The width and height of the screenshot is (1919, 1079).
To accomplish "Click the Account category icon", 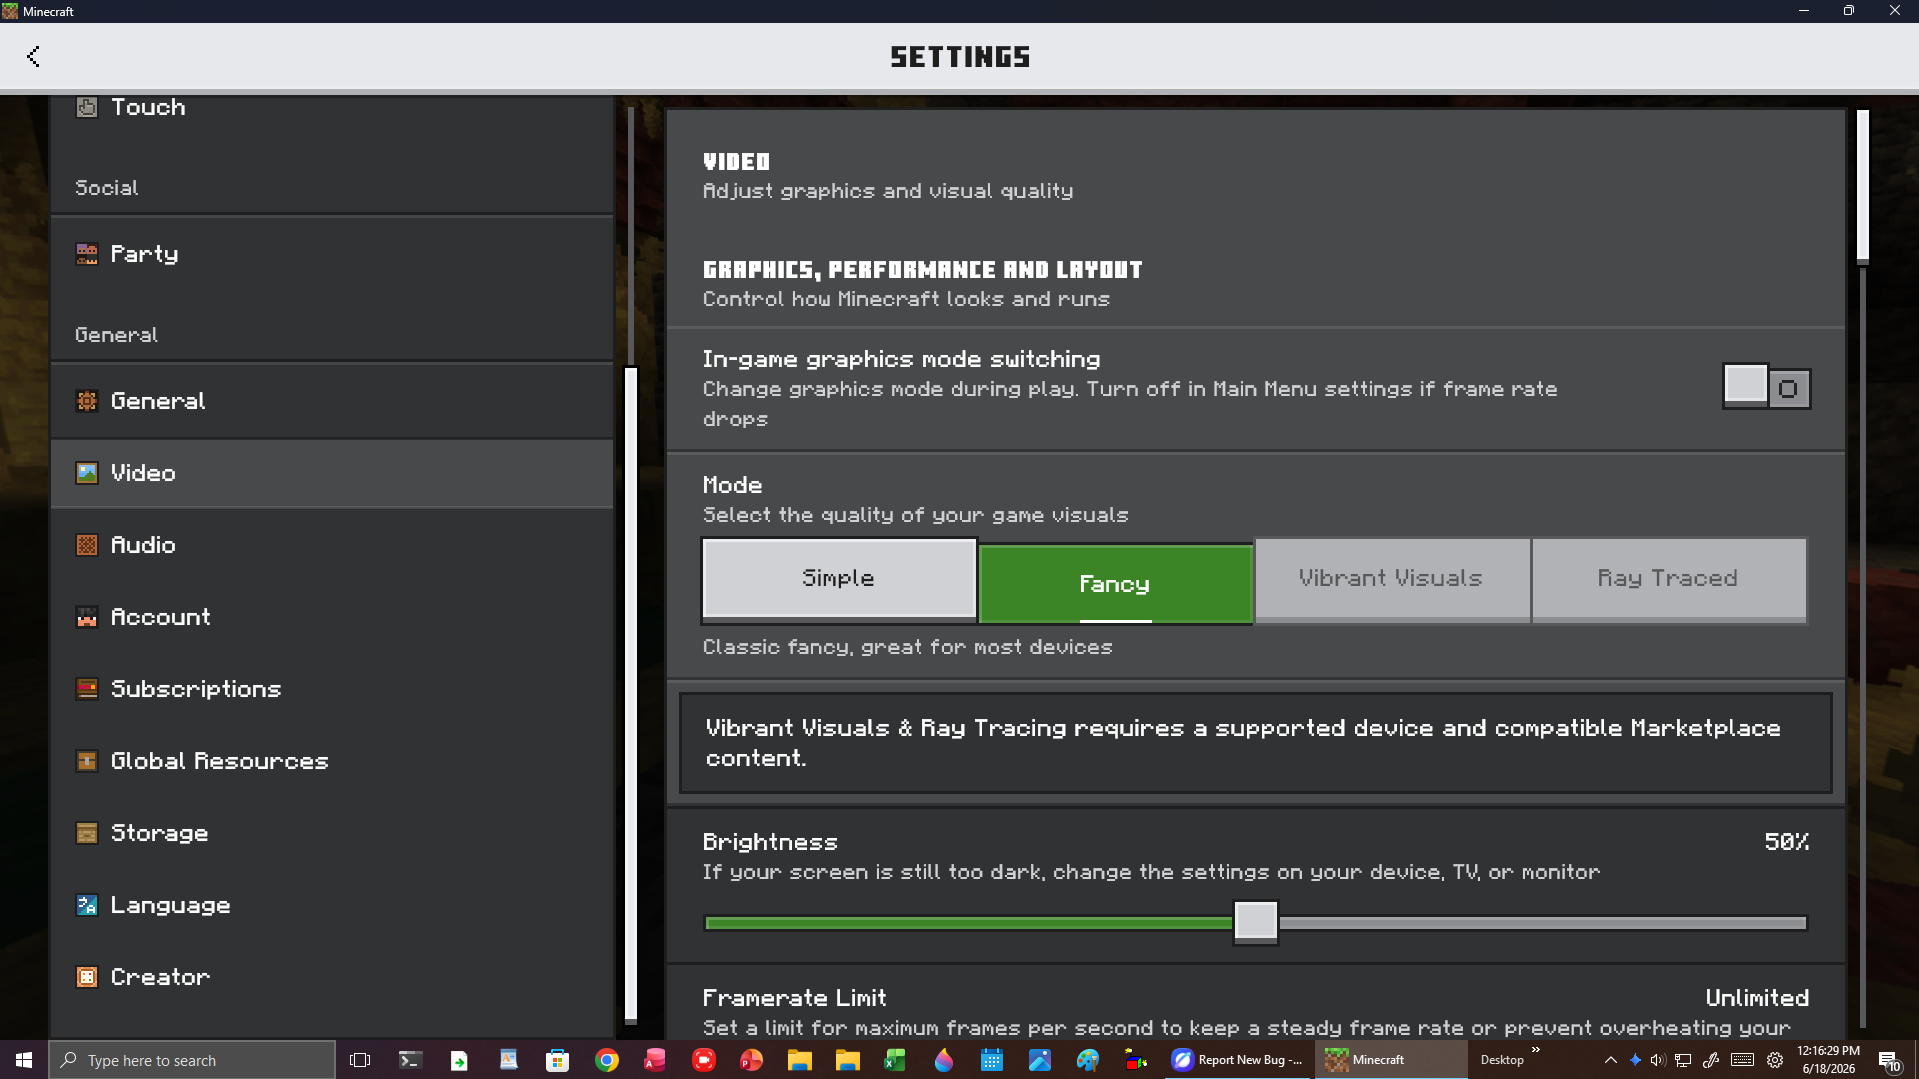I will pyautogui.click(x=87, y=617).
